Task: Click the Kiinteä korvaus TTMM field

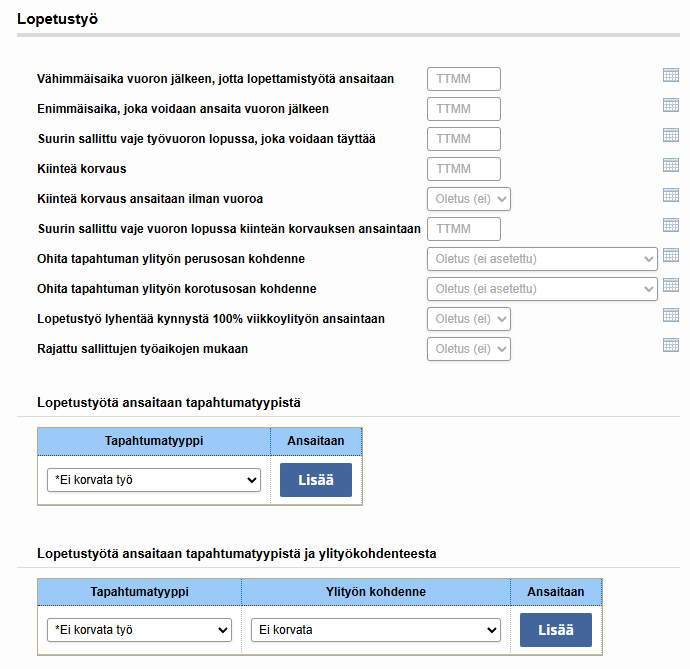Action: click(x=464, y=169)
